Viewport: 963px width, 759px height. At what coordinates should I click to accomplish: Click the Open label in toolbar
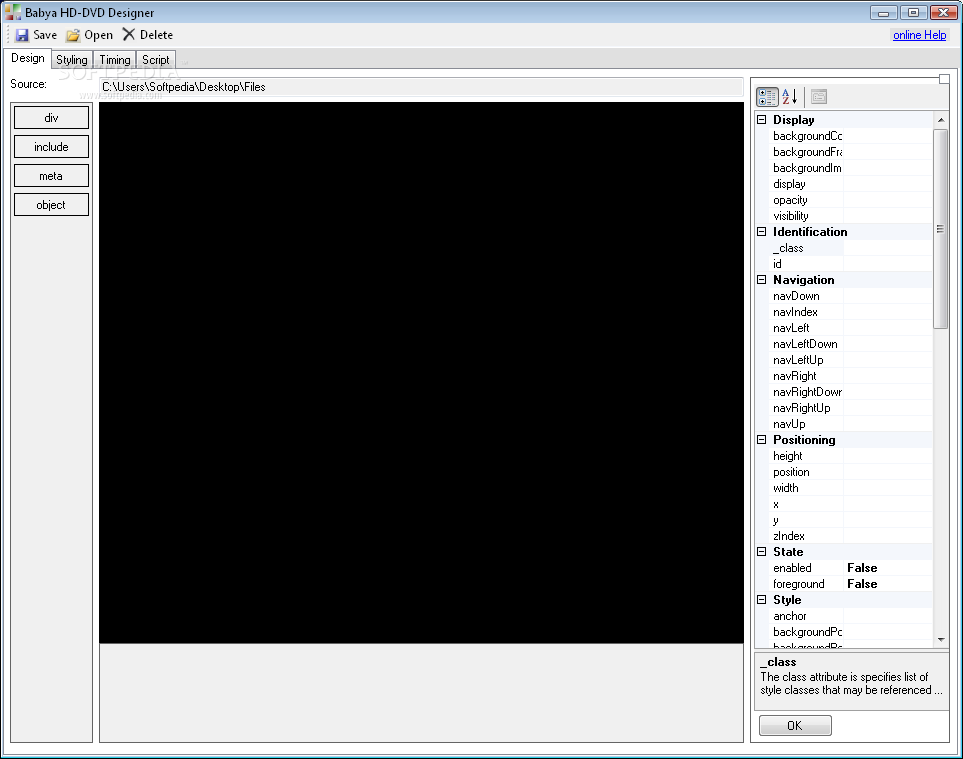pos(98,35)
